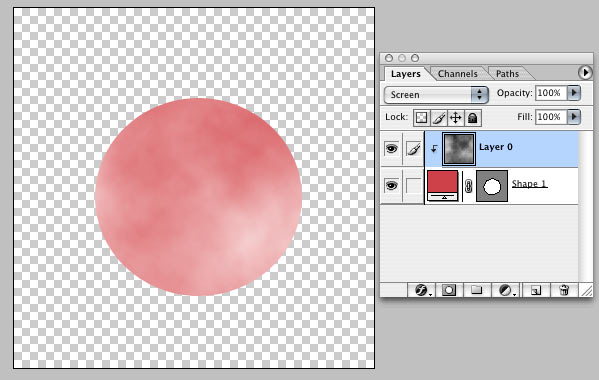Click the Layer 0 layer name
The height and width of the screenshot is (380, 599).
(496, 147)
